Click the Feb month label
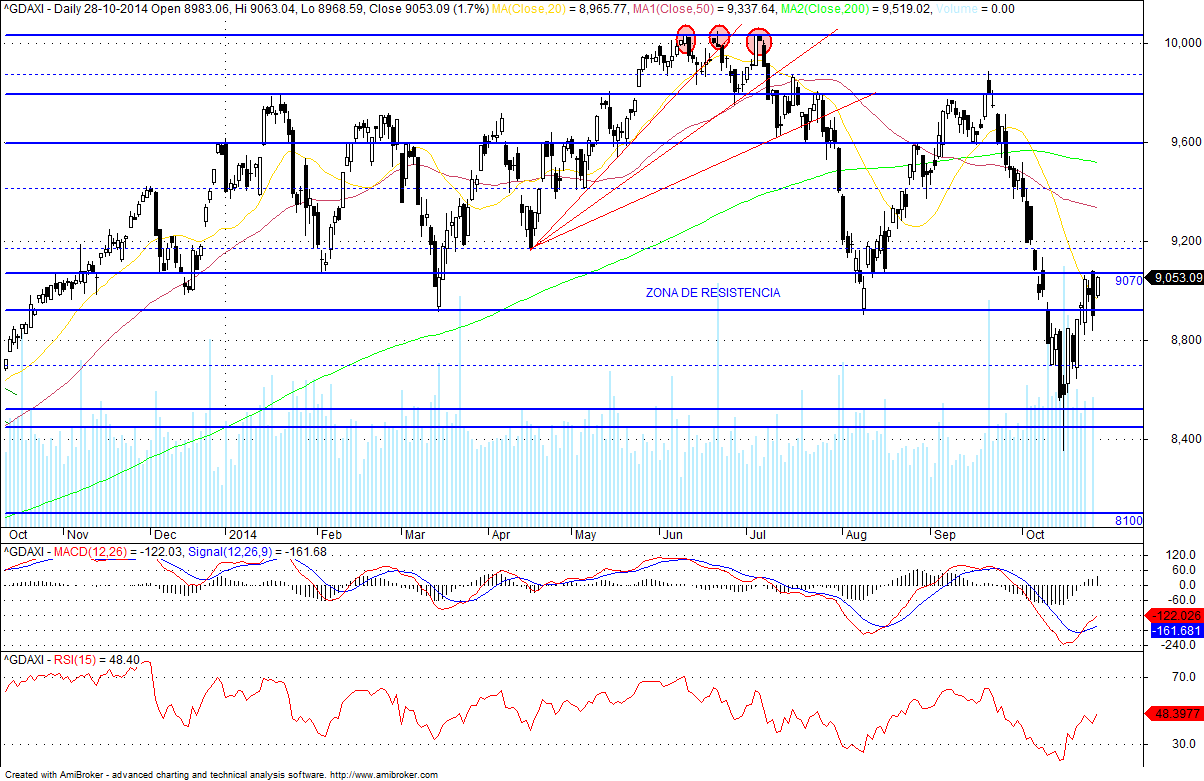The height and width of the screenshot is (781, 1204). point(330,534)
